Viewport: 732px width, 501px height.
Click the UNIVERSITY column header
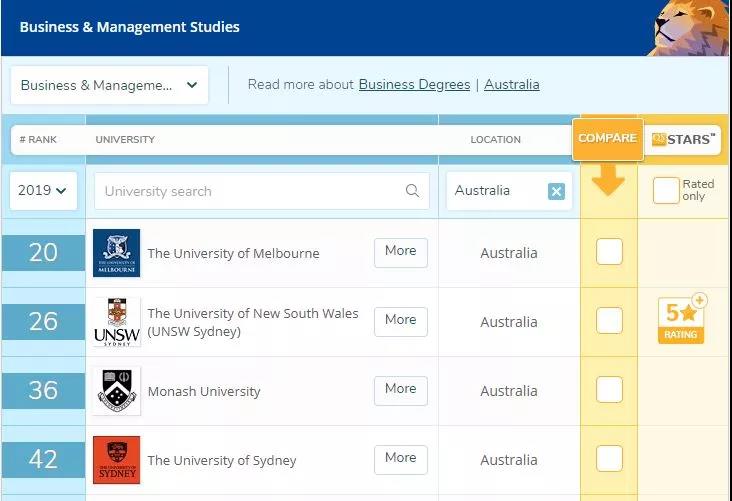[x=125, y=140]
